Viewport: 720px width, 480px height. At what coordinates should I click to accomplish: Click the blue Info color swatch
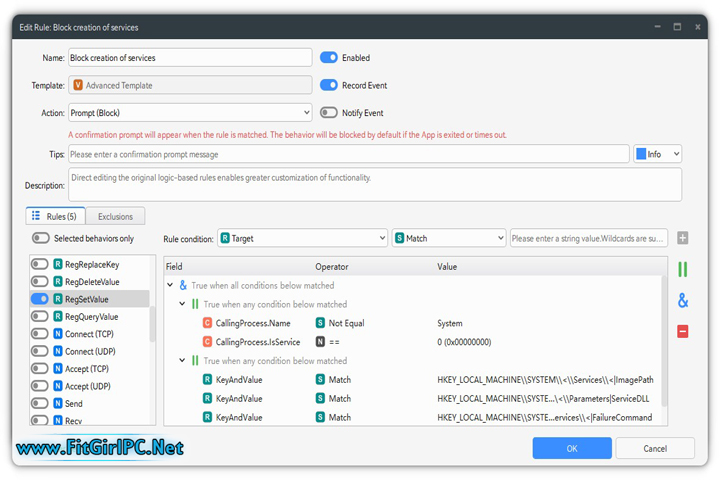[640, 154]
